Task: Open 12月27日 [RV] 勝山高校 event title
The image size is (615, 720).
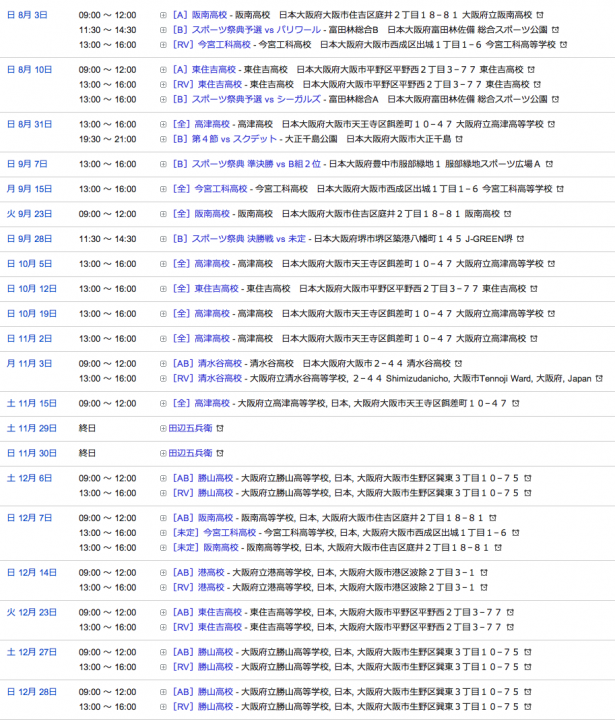Action: click(x=203, y=667)
